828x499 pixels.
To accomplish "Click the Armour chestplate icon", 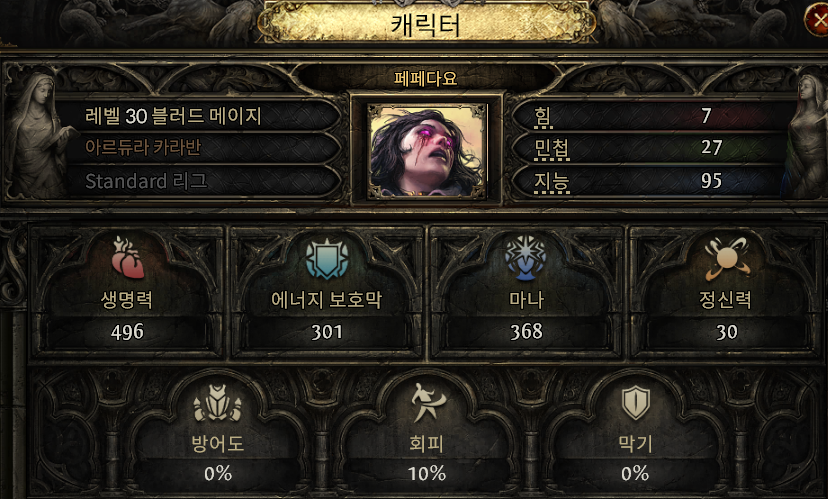I will (x=218, y=403).
